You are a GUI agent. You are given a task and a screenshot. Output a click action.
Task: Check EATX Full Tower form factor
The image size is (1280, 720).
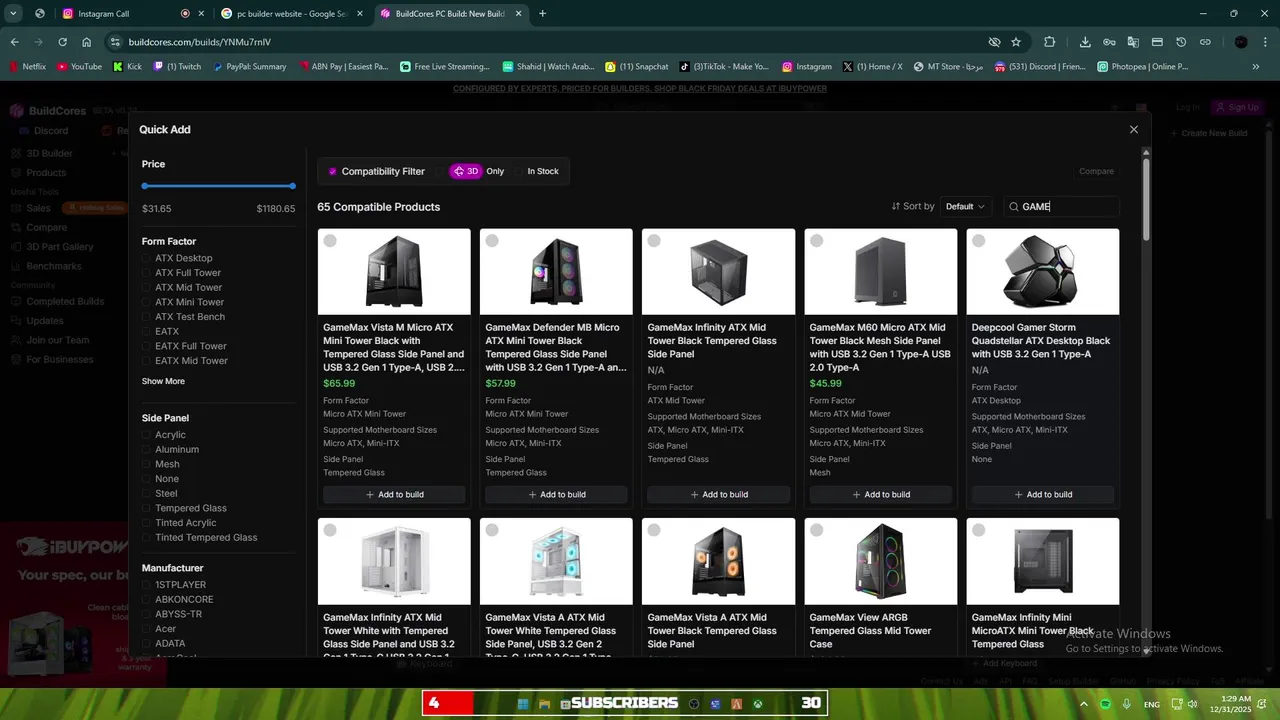147,346
